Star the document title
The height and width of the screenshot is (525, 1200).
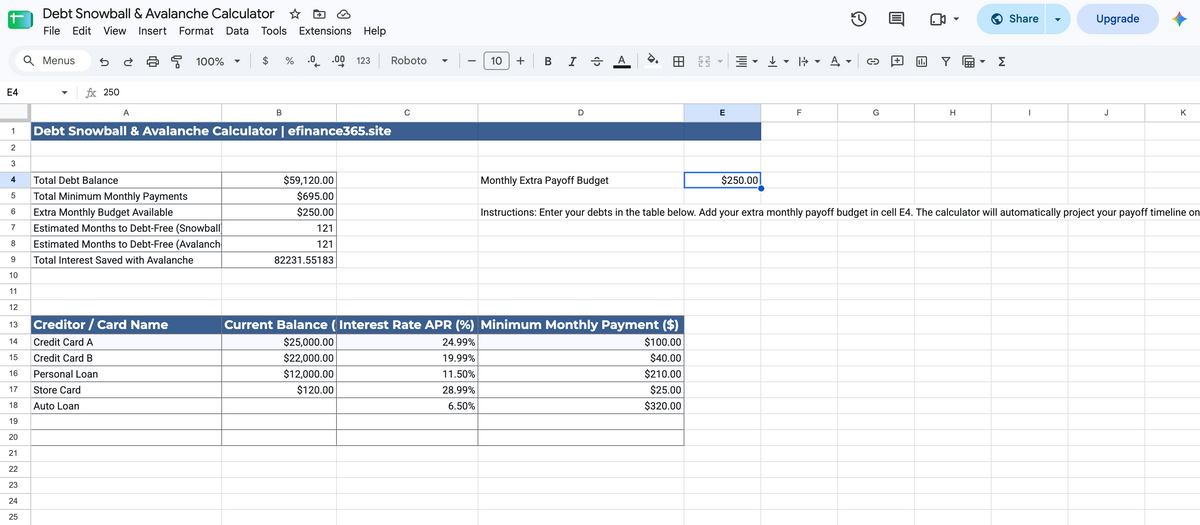click(x=295, y=14)
